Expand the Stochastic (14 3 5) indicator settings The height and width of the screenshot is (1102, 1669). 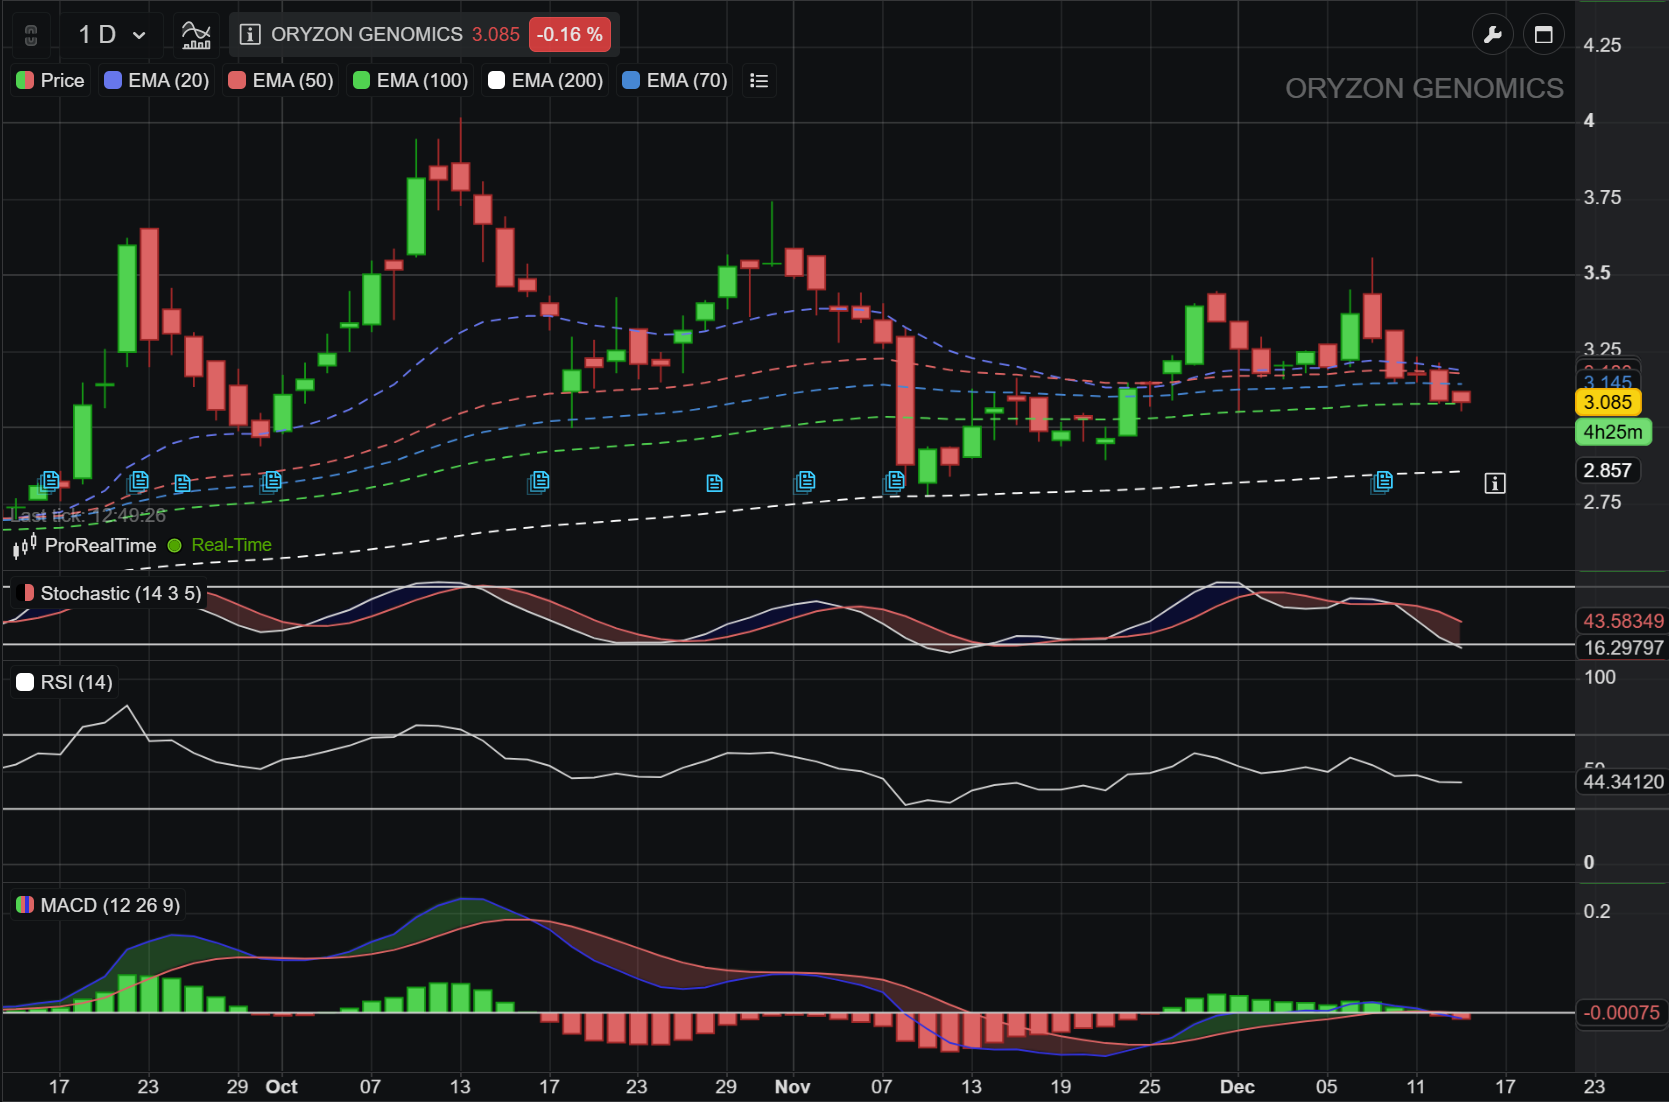[x=110, y=594]
